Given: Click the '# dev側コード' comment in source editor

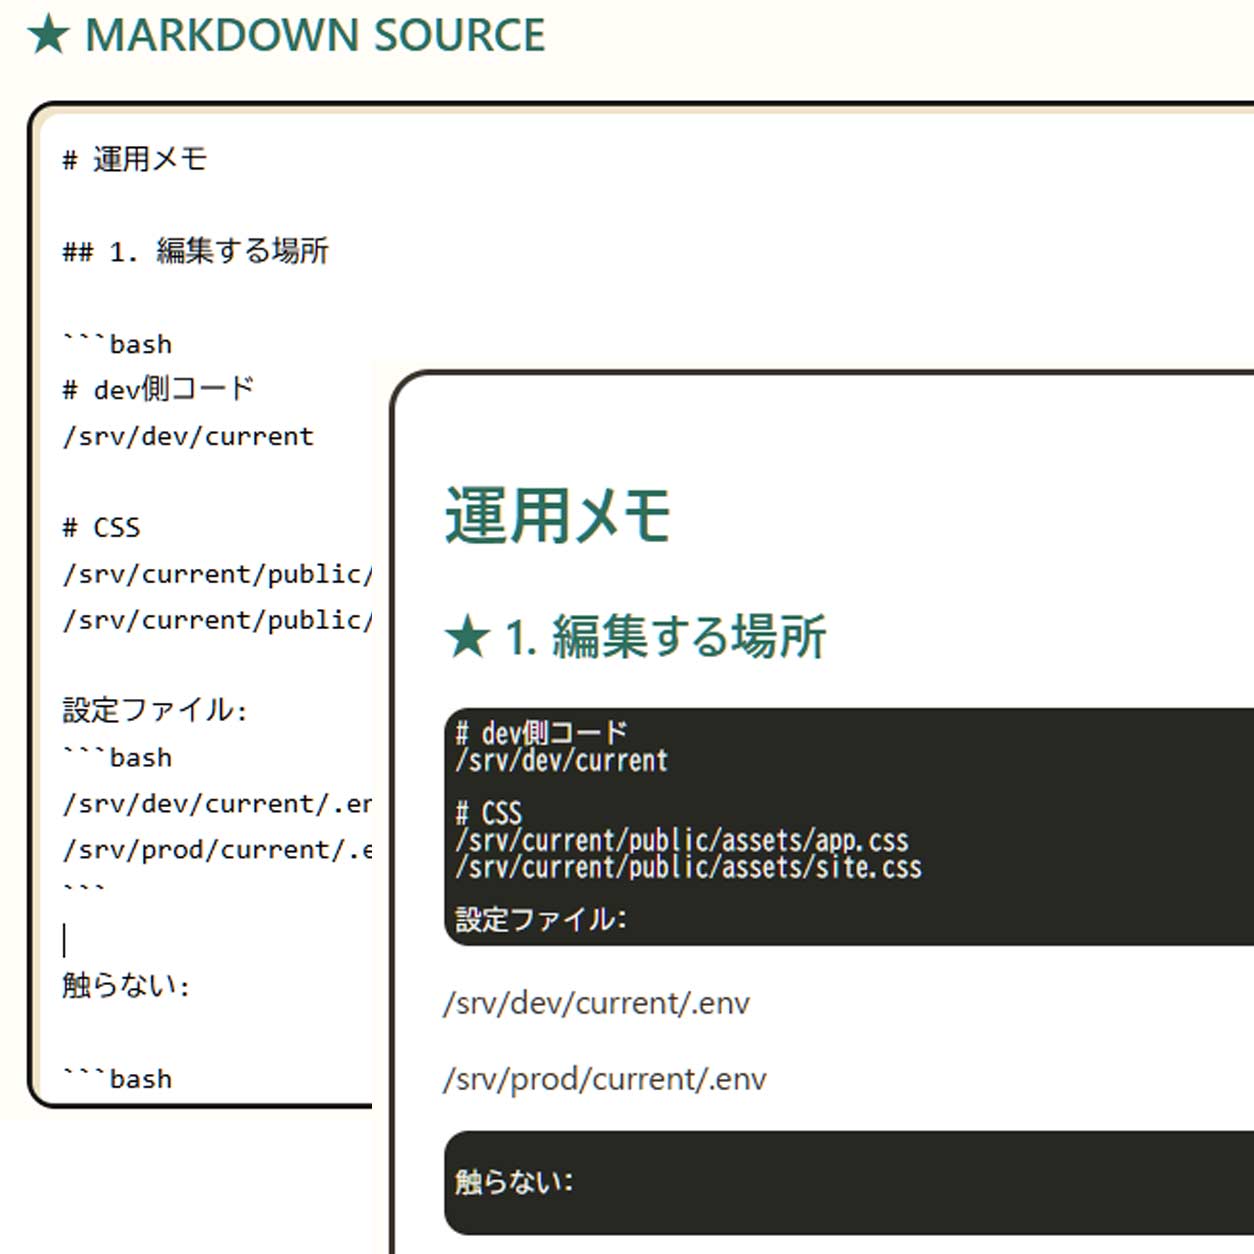Looking at the screenshot, I should click(159, 389).
